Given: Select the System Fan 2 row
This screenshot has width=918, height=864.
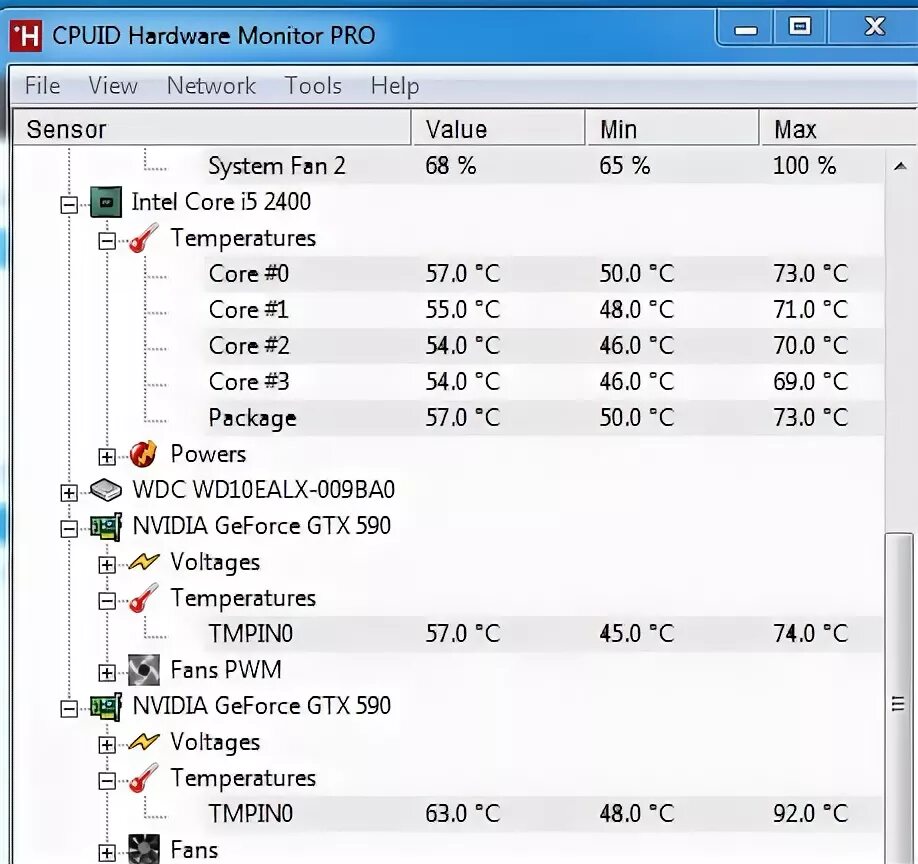Looking at the screenshot, I should (x=544, y=166).
